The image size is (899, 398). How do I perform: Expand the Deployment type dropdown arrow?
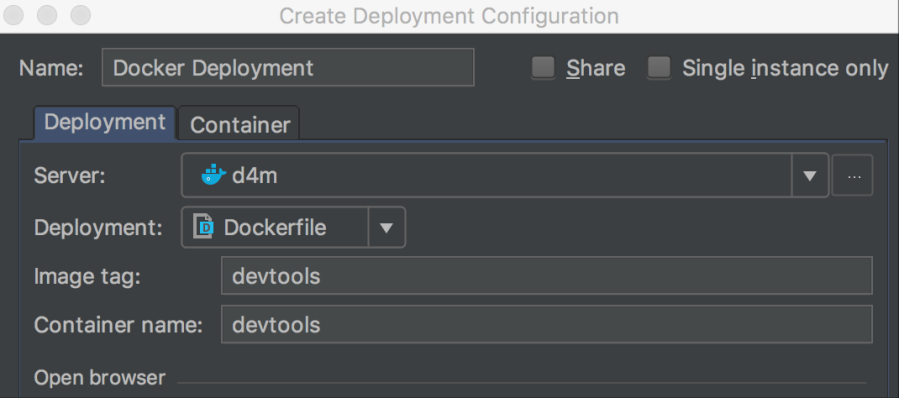(x=386, y=228)
